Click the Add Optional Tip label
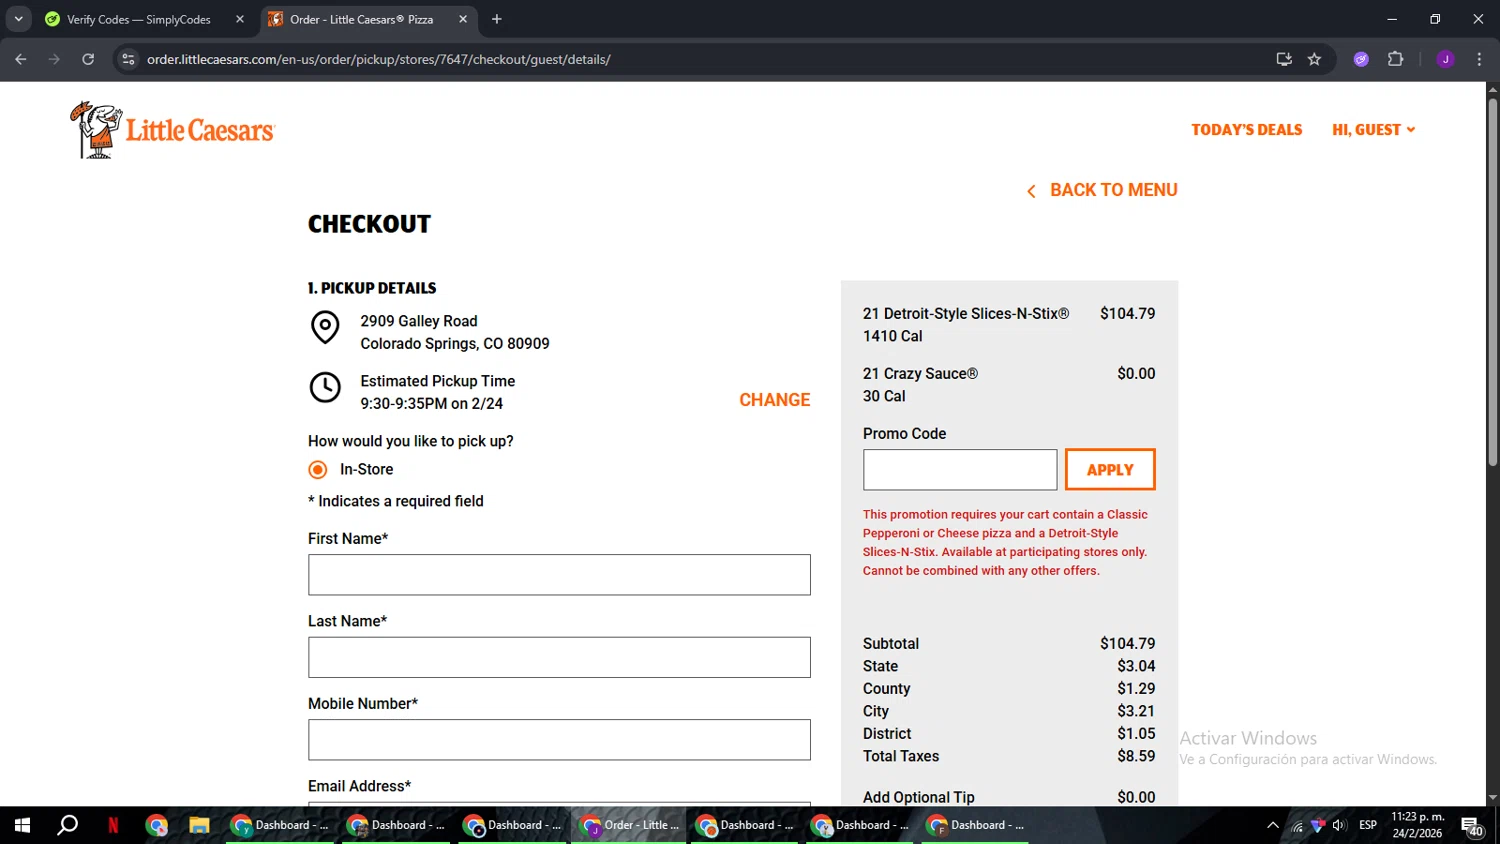The width and height of the screenshot is (1500, 844). pos(918,797)
